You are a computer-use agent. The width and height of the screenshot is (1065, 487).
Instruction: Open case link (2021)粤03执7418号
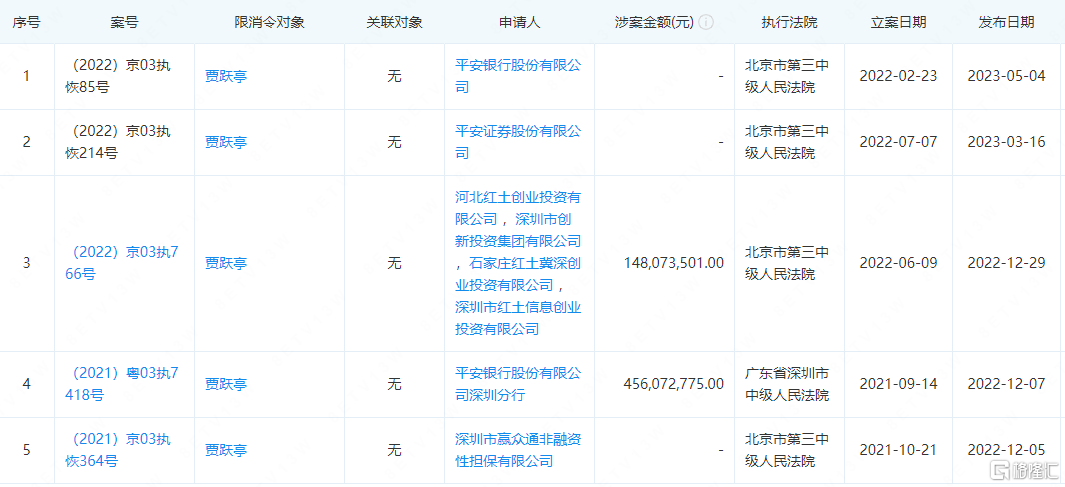click(122, 384)
